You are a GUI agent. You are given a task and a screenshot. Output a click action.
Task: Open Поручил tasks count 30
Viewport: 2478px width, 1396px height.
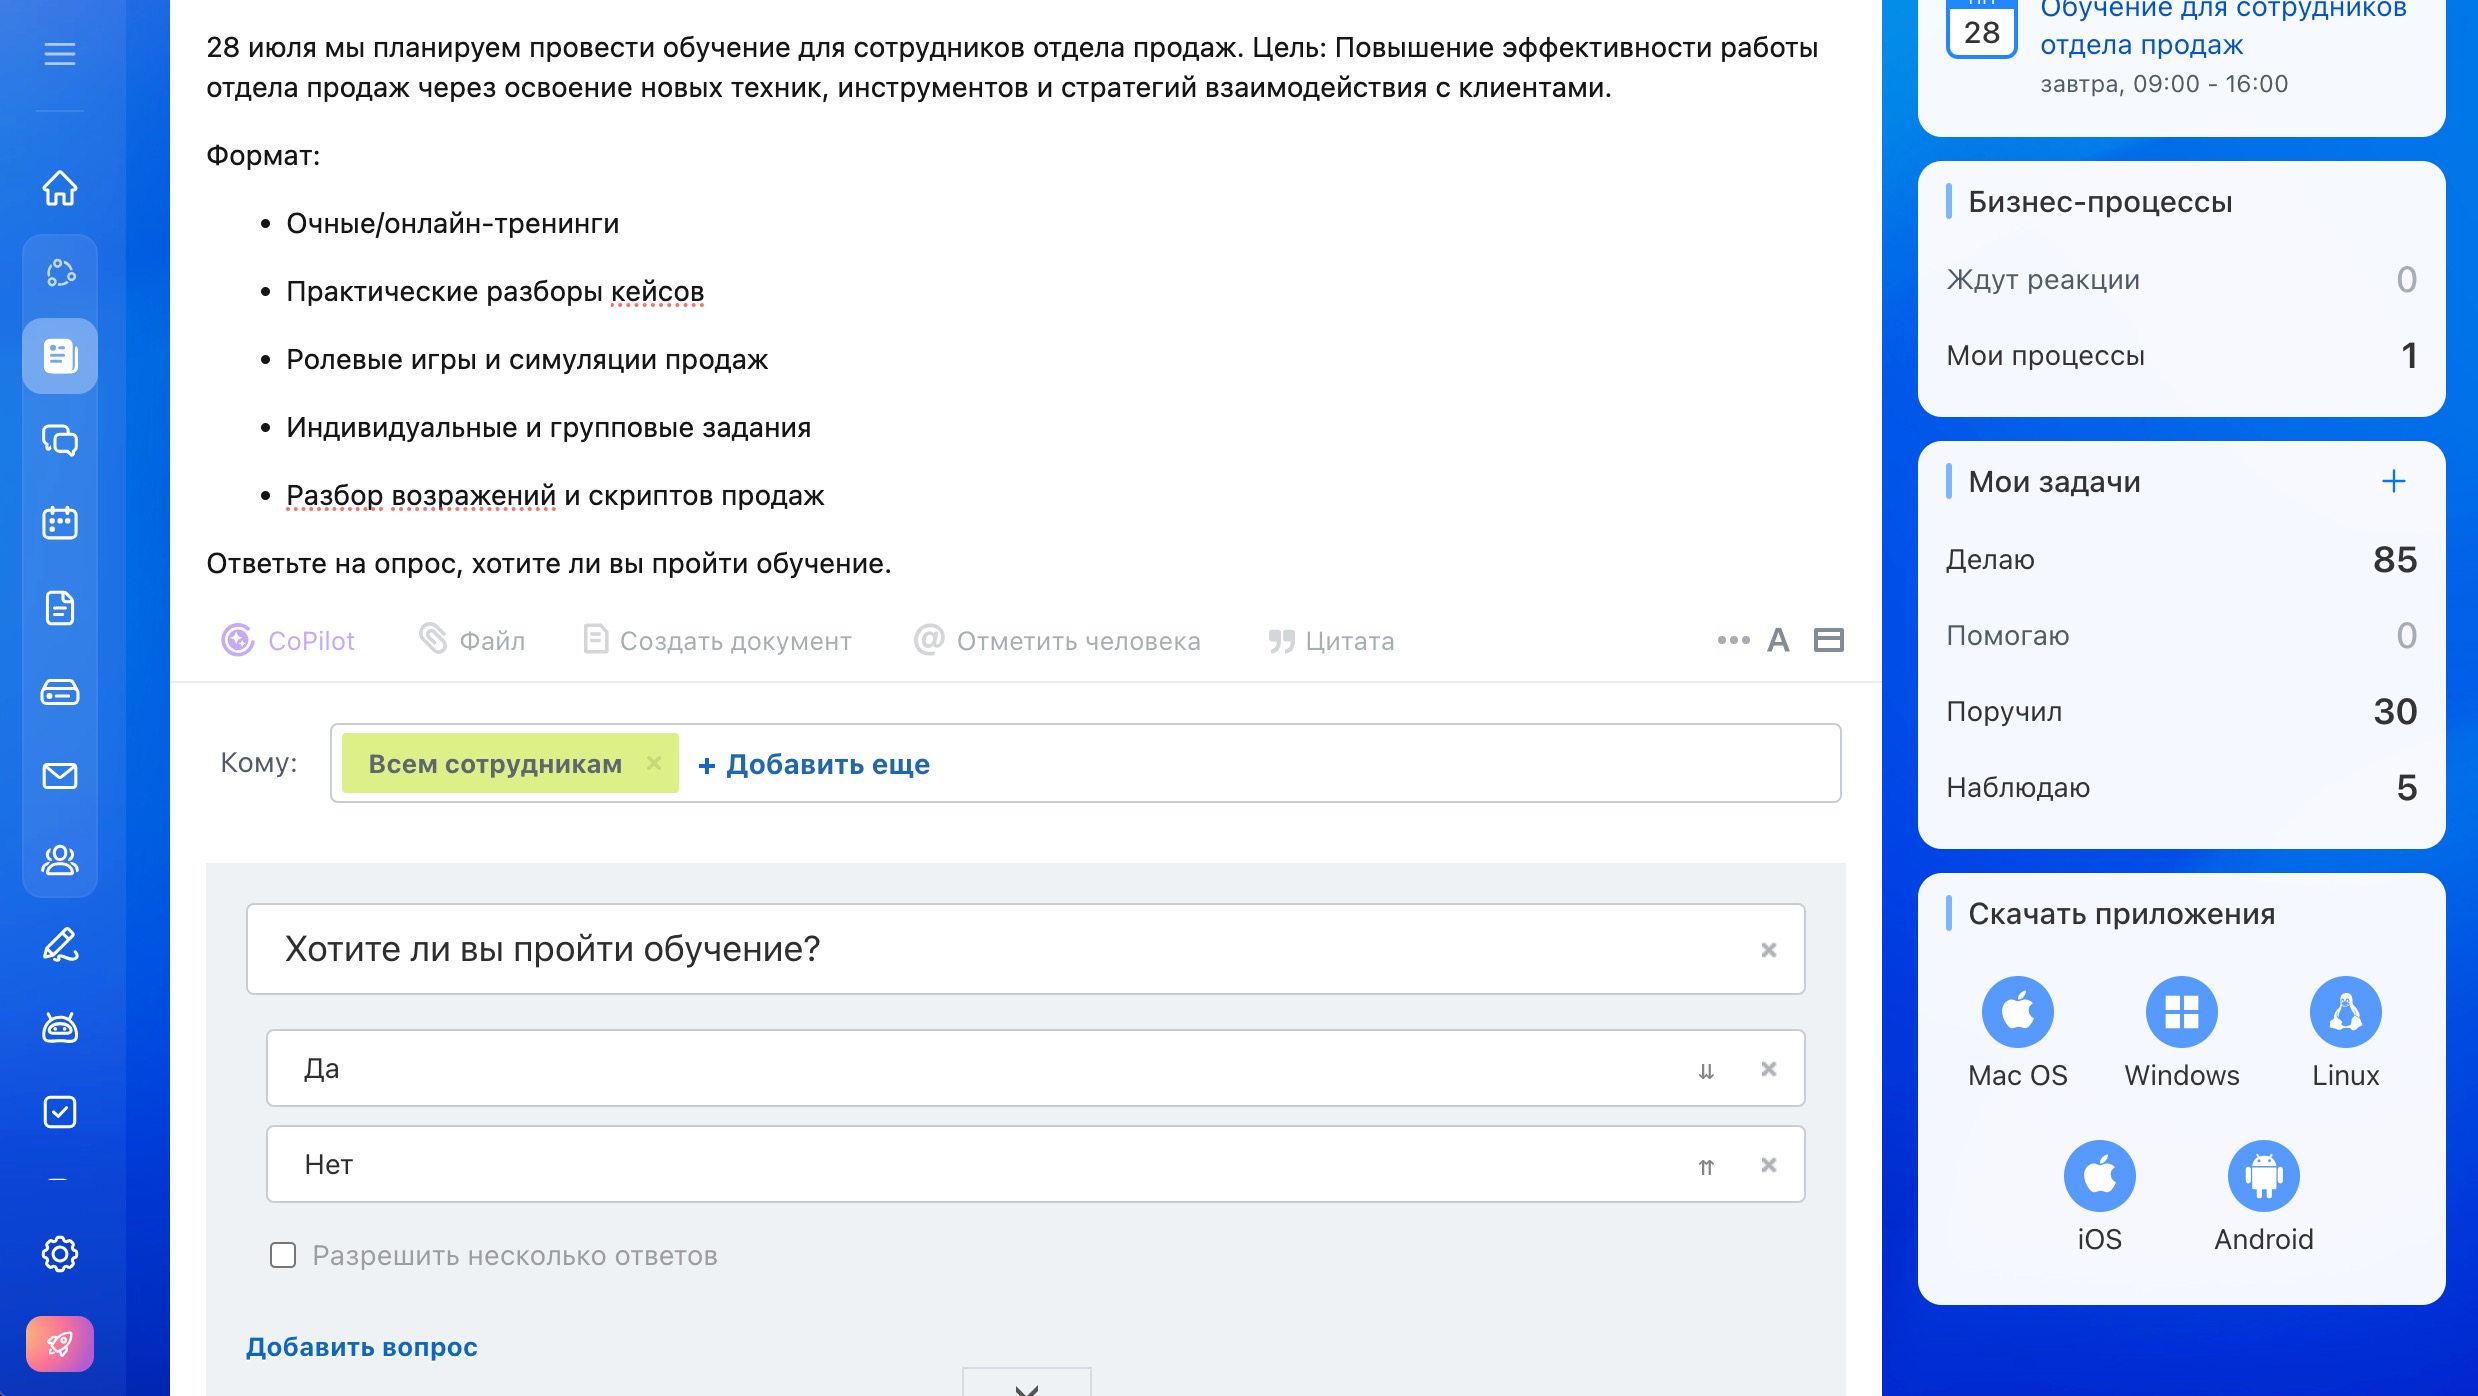coord(2181,711)
